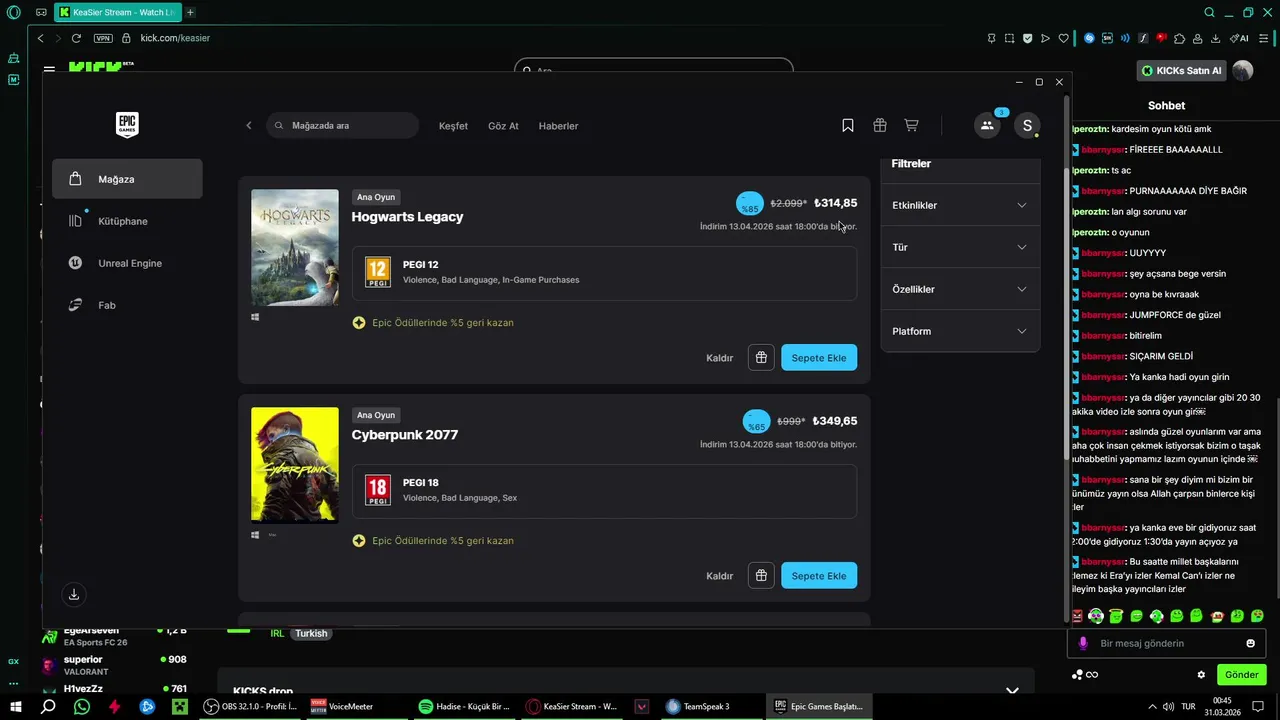Reload the kick.com page
This screenshot has height=720, width=1280.
(76, 38)
